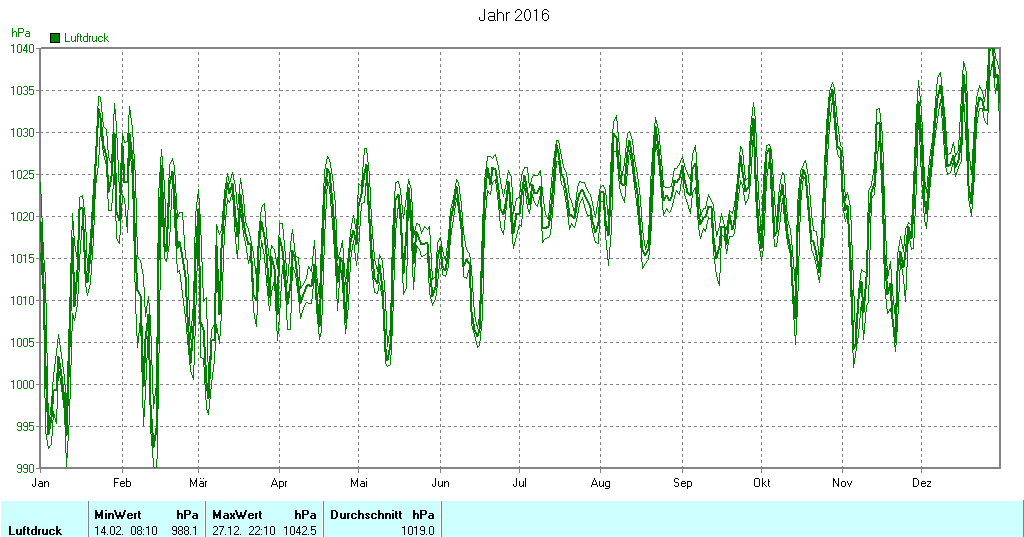Image resolution: width=1024 pixels, height=537 pixels.
Task: Select the Dez label on the time axis
Action: click(922, 483)
